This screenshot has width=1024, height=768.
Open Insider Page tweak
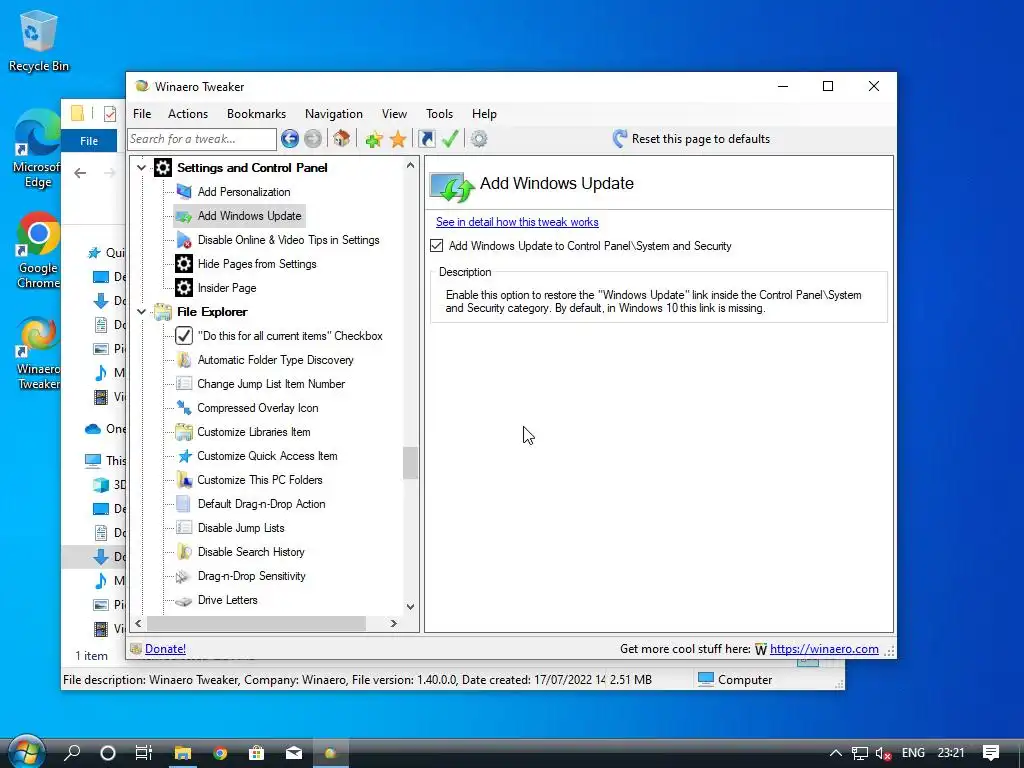click(227, 288)
